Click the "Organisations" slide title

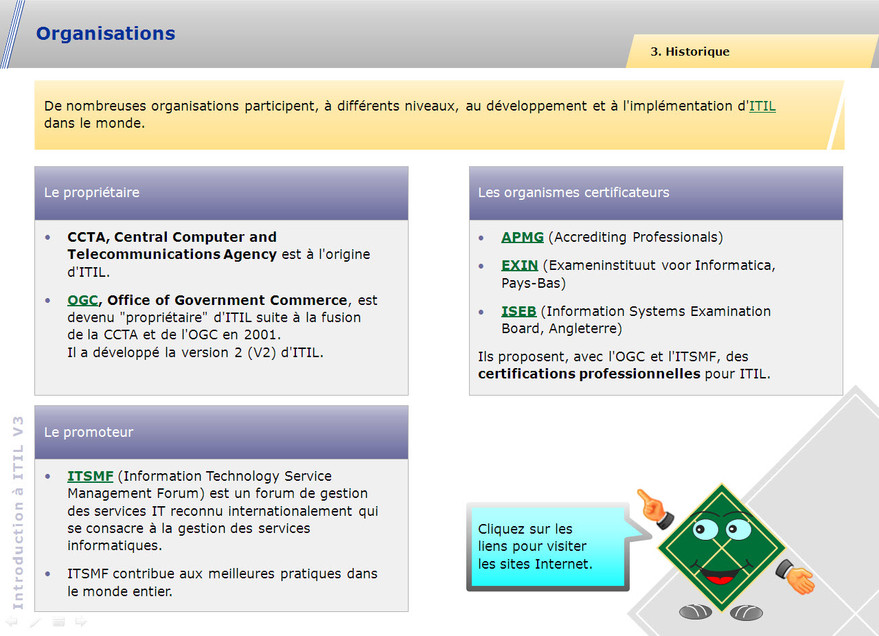pyautogui.click(x=105, y=33)
